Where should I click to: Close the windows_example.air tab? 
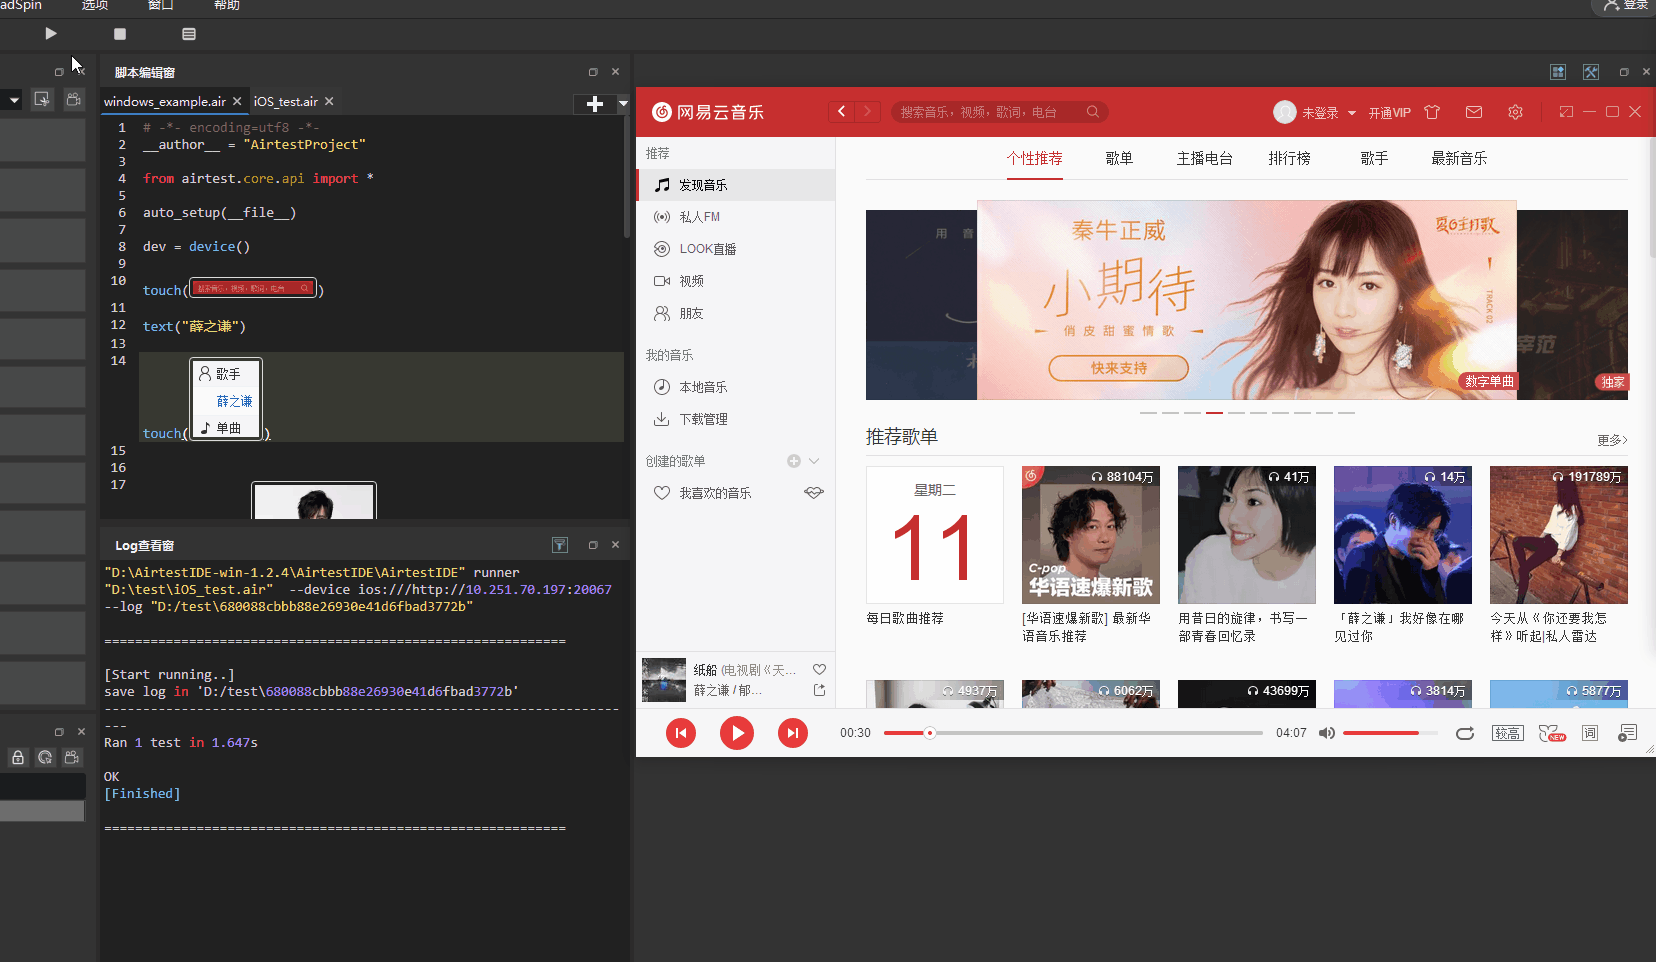(x=237, y=102)
